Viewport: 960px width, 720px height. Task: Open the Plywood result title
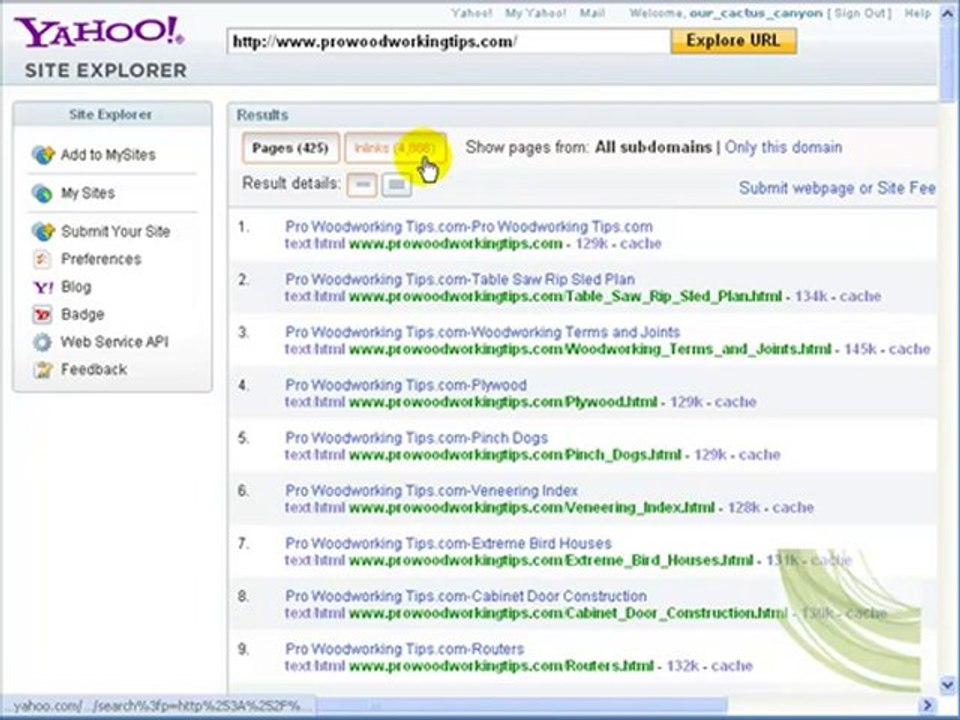[406, 385]
